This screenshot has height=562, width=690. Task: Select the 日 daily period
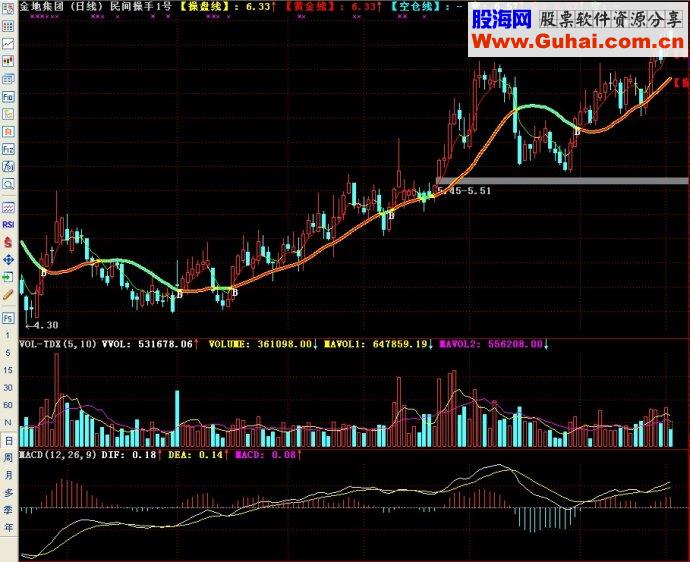coord(8,441)
